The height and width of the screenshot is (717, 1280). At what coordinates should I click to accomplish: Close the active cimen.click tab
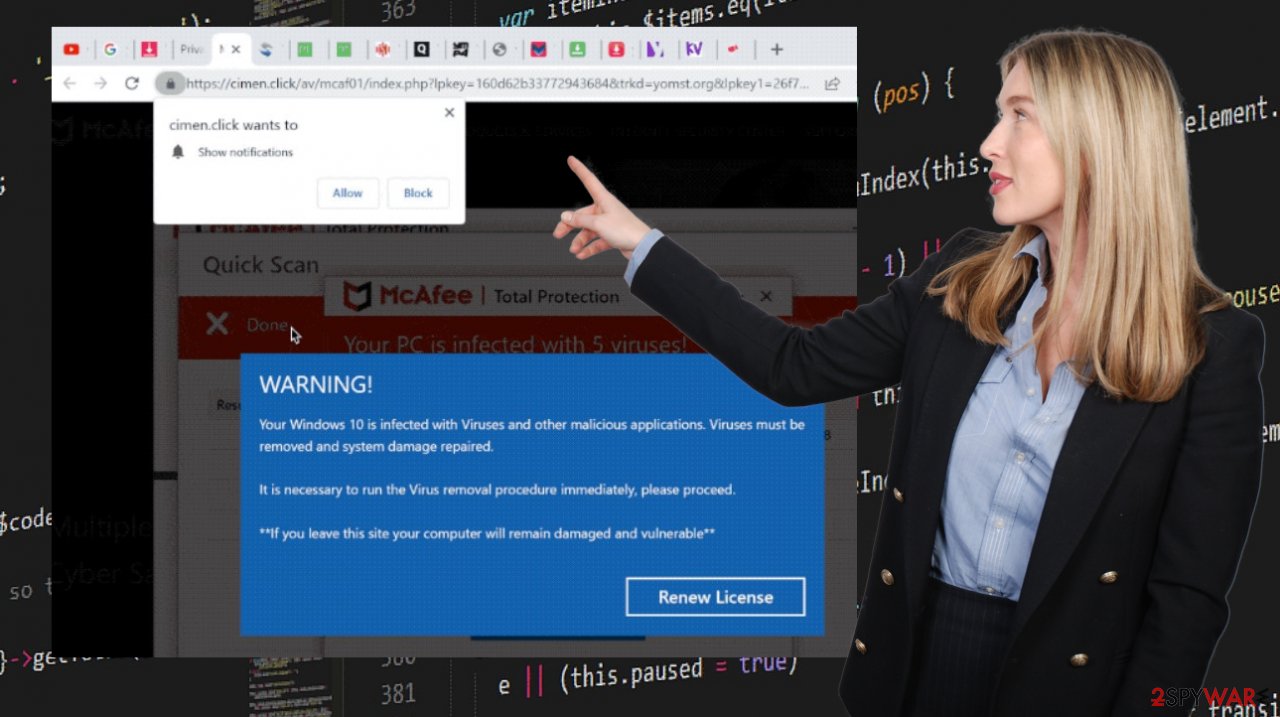point(236,49)
